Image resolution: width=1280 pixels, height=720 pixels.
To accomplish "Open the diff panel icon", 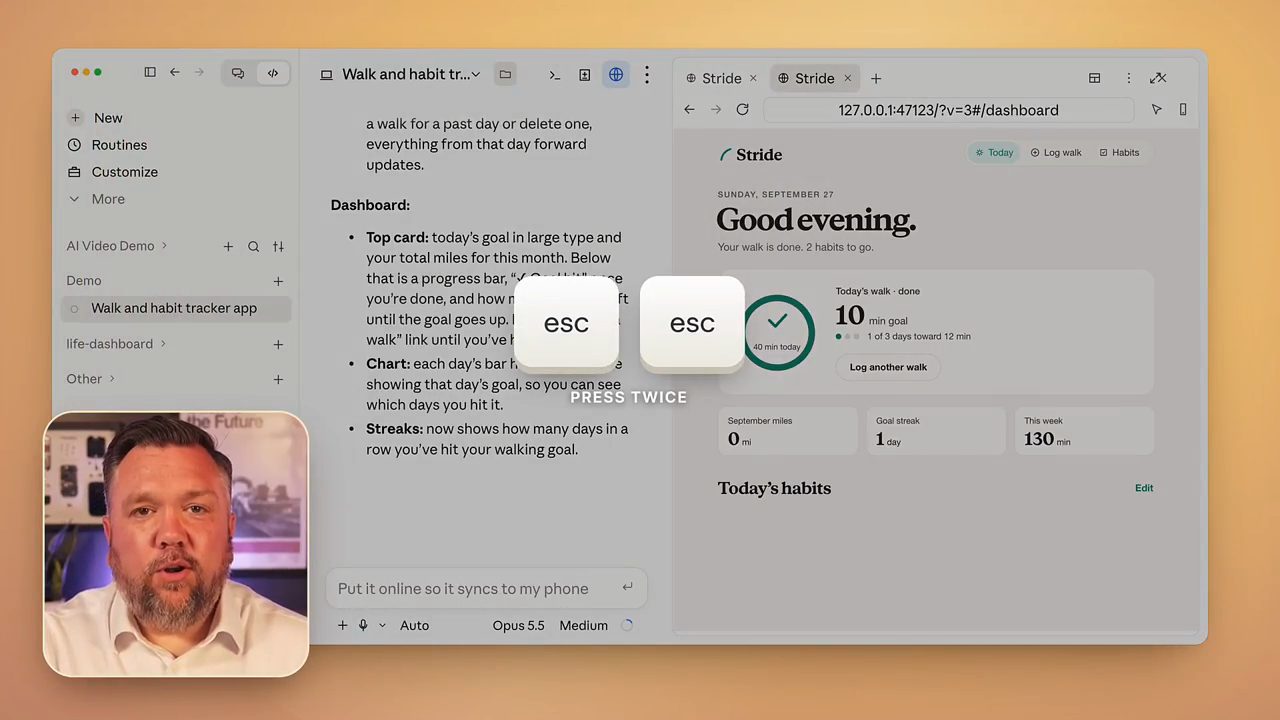I will pyautogui.click(x=585, y=75).
